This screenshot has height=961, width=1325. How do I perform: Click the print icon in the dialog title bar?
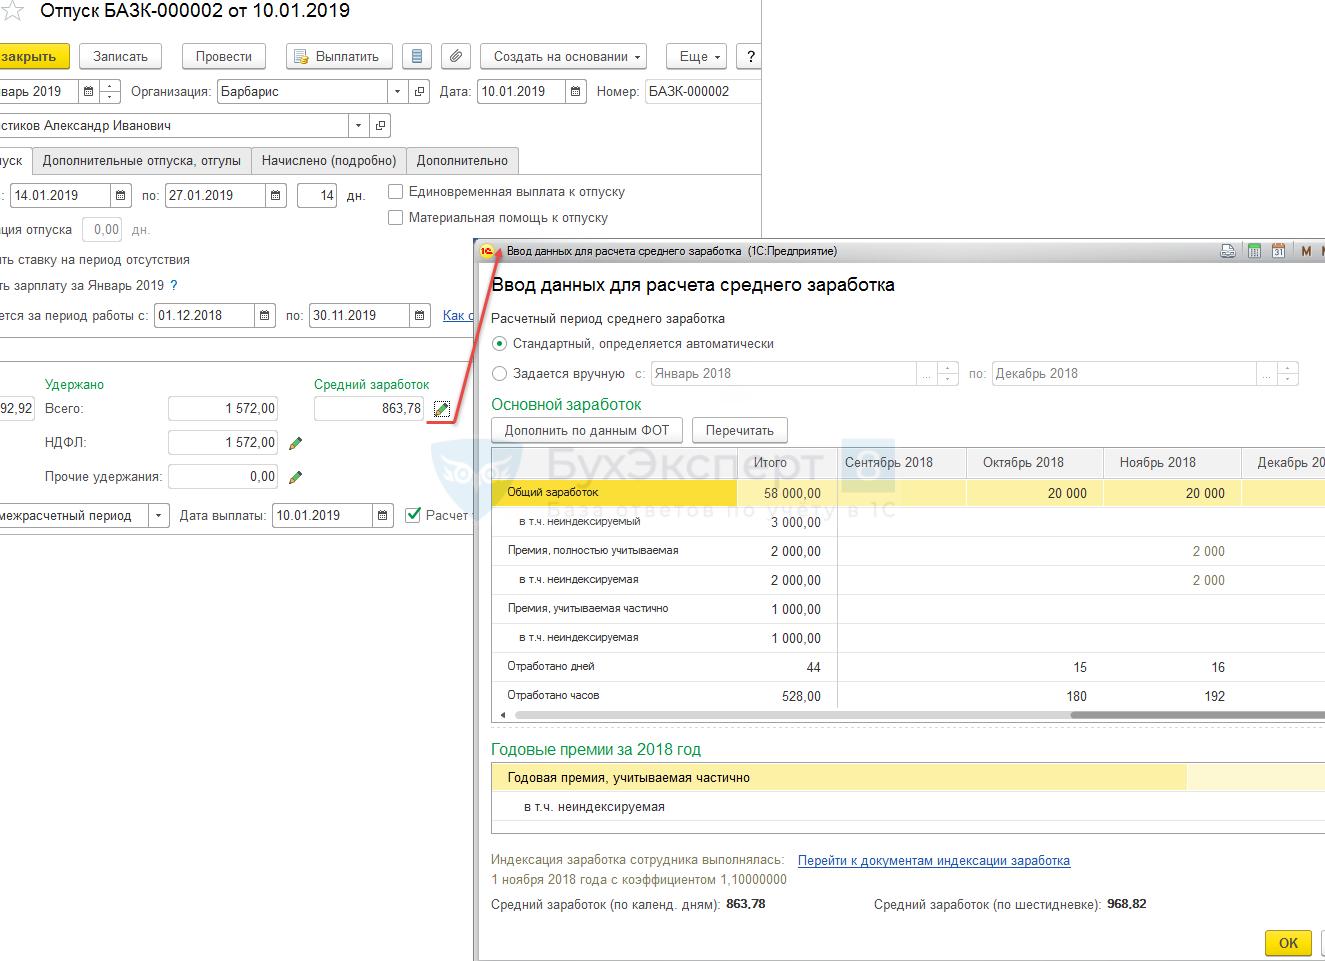[1228, 251]
